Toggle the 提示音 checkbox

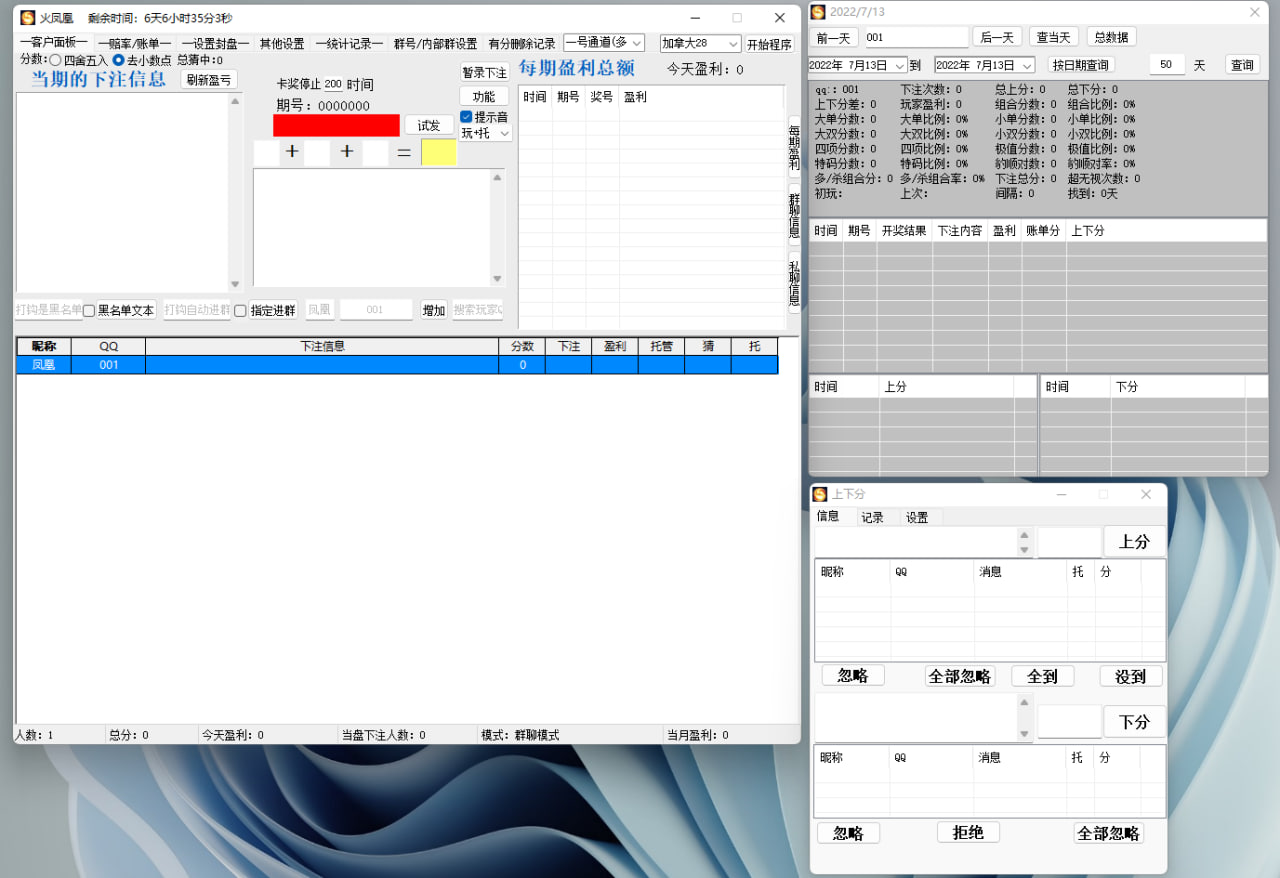tap(467, 117)
